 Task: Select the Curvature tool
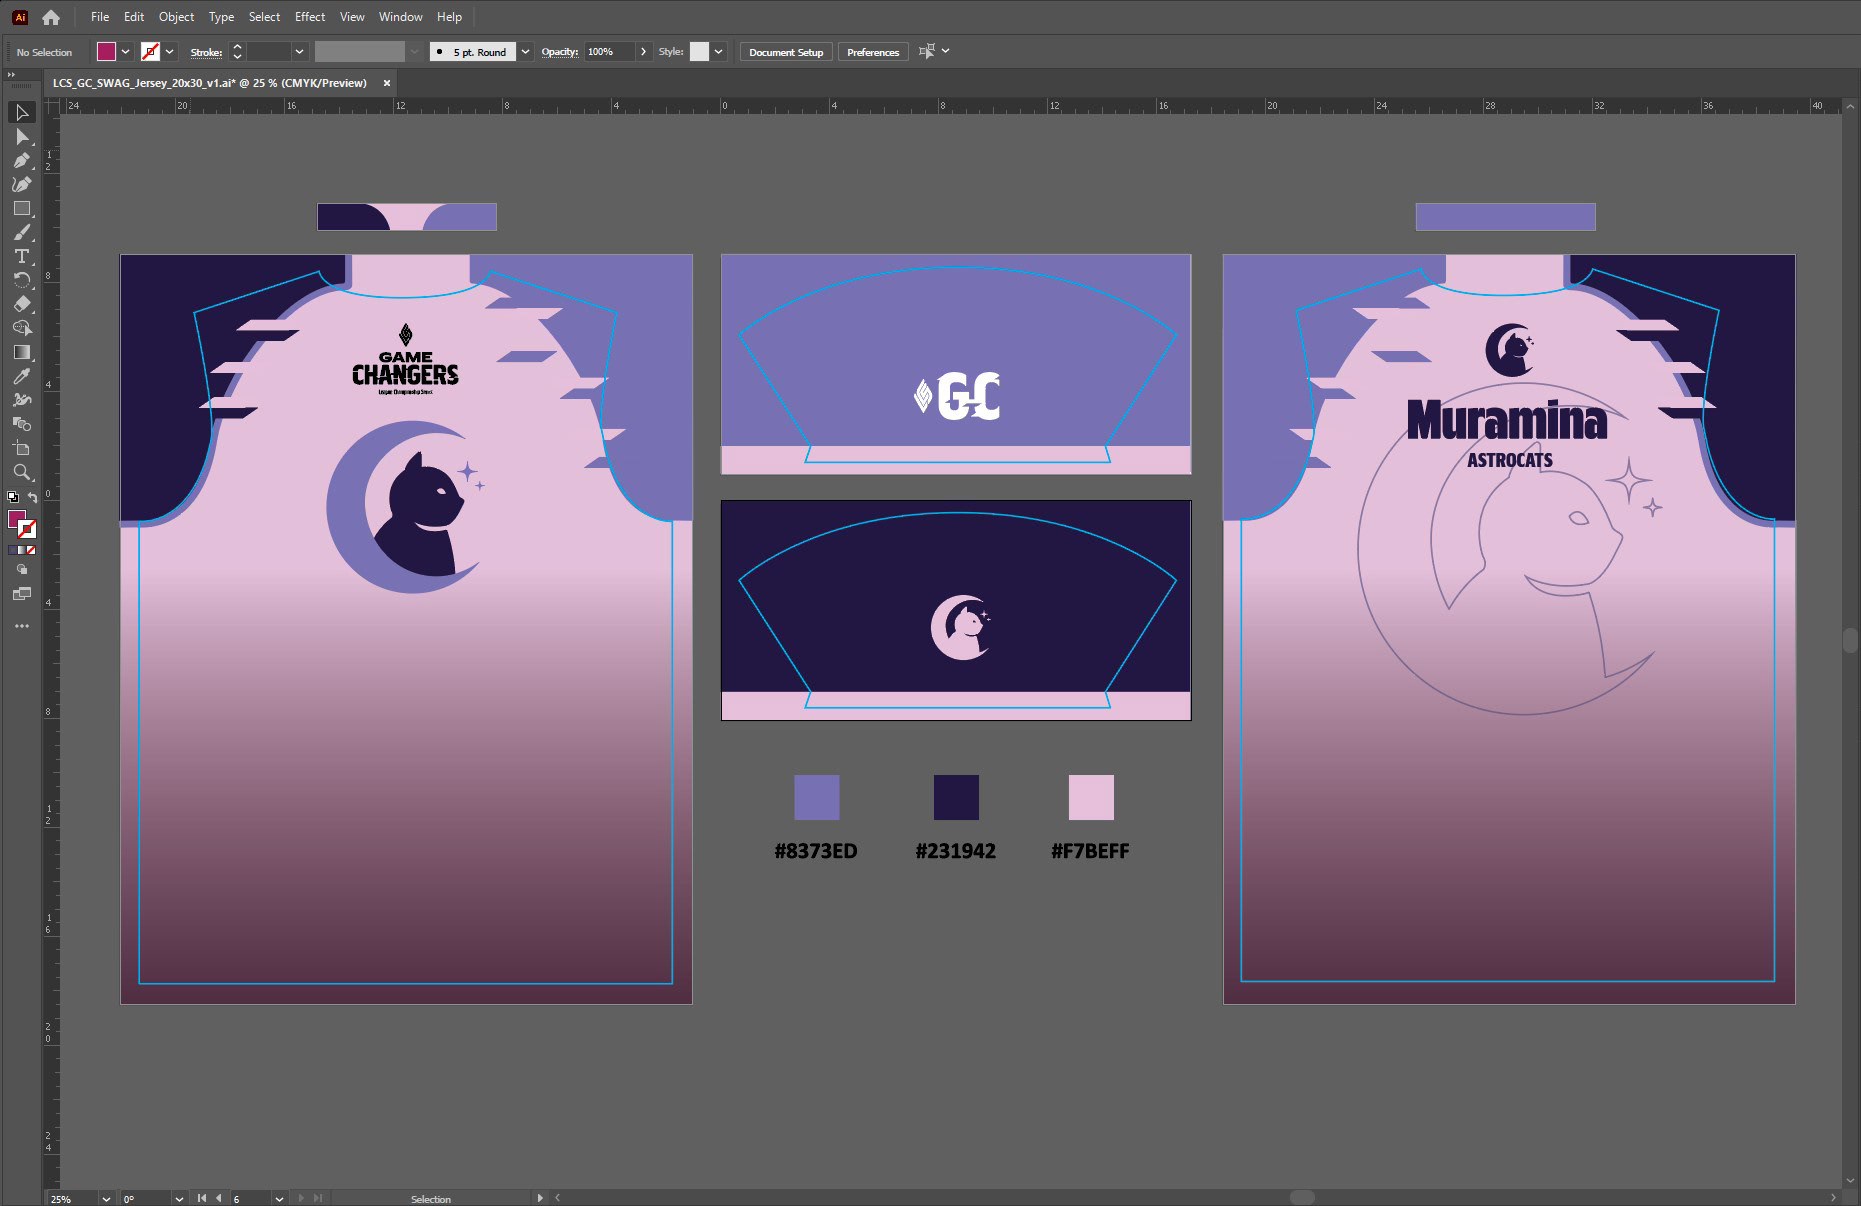21,184
